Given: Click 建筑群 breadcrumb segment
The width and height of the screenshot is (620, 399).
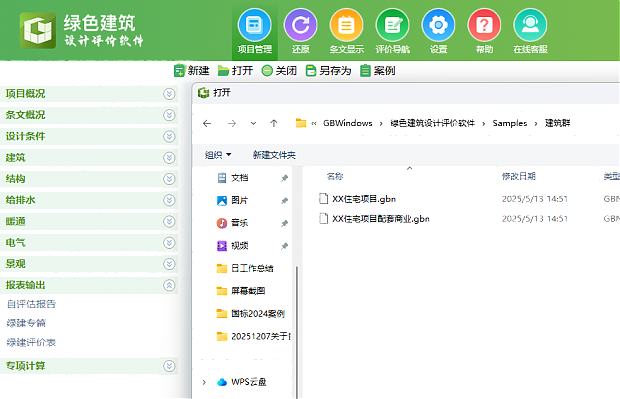Looking at the screenshot, I should pyautogui.click(x=558, y=123).
